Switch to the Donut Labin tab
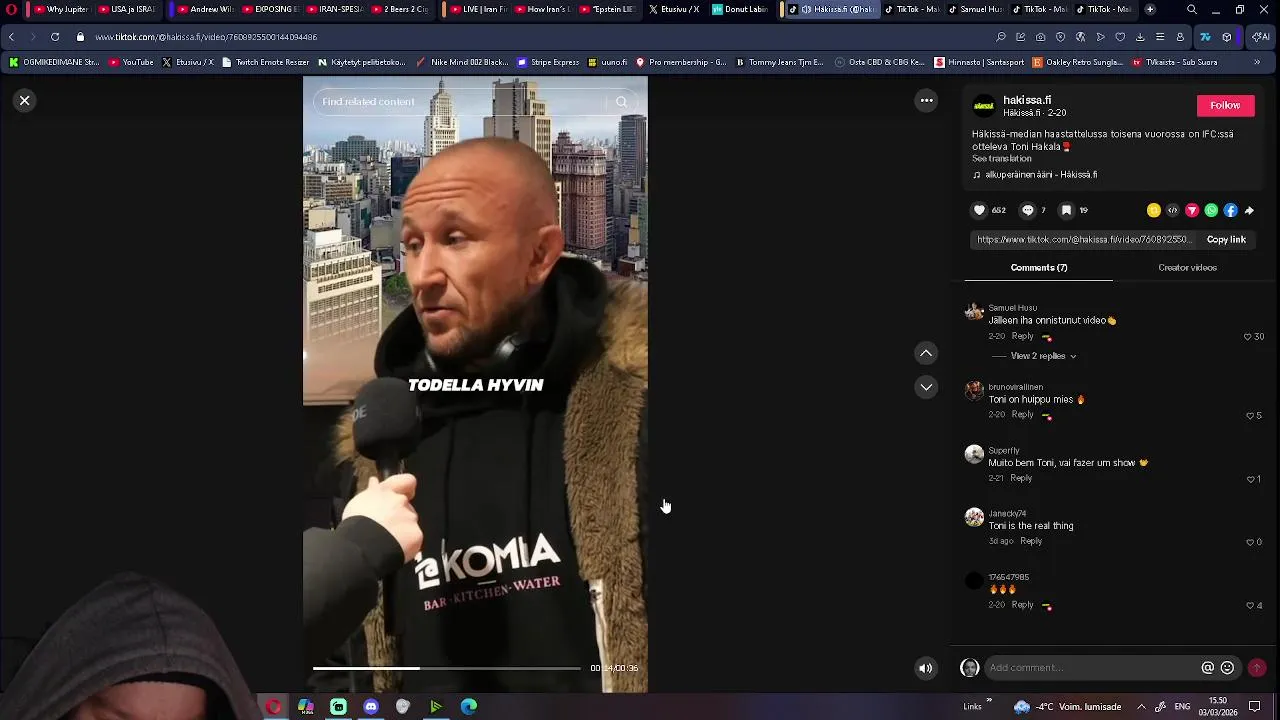 pyautogui.click(x=740, y=9)
